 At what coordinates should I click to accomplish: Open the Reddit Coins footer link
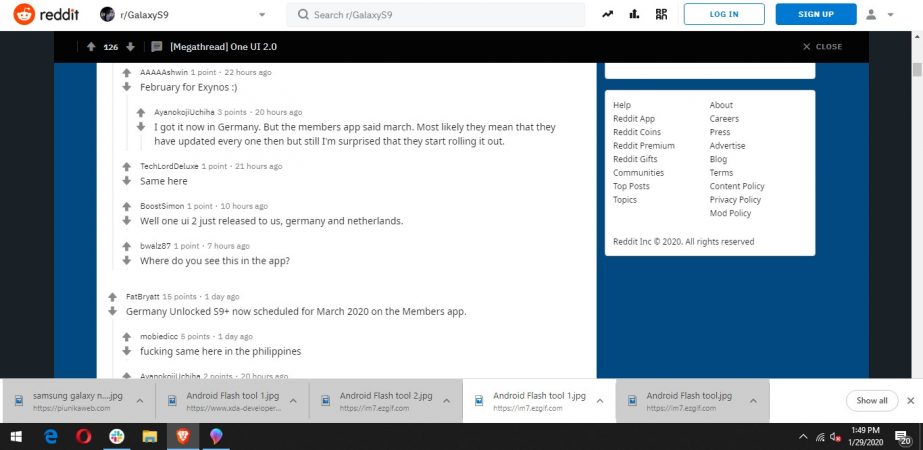(x=637, y=132)
